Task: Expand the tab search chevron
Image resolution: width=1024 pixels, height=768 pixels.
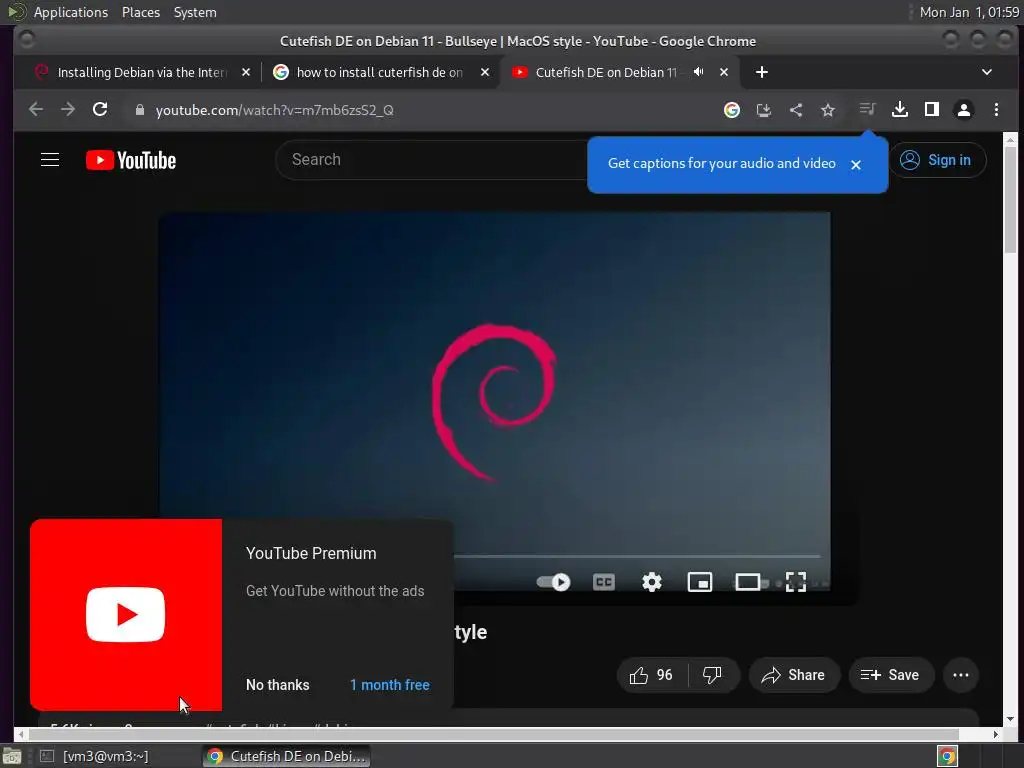Action: (987, 72)
